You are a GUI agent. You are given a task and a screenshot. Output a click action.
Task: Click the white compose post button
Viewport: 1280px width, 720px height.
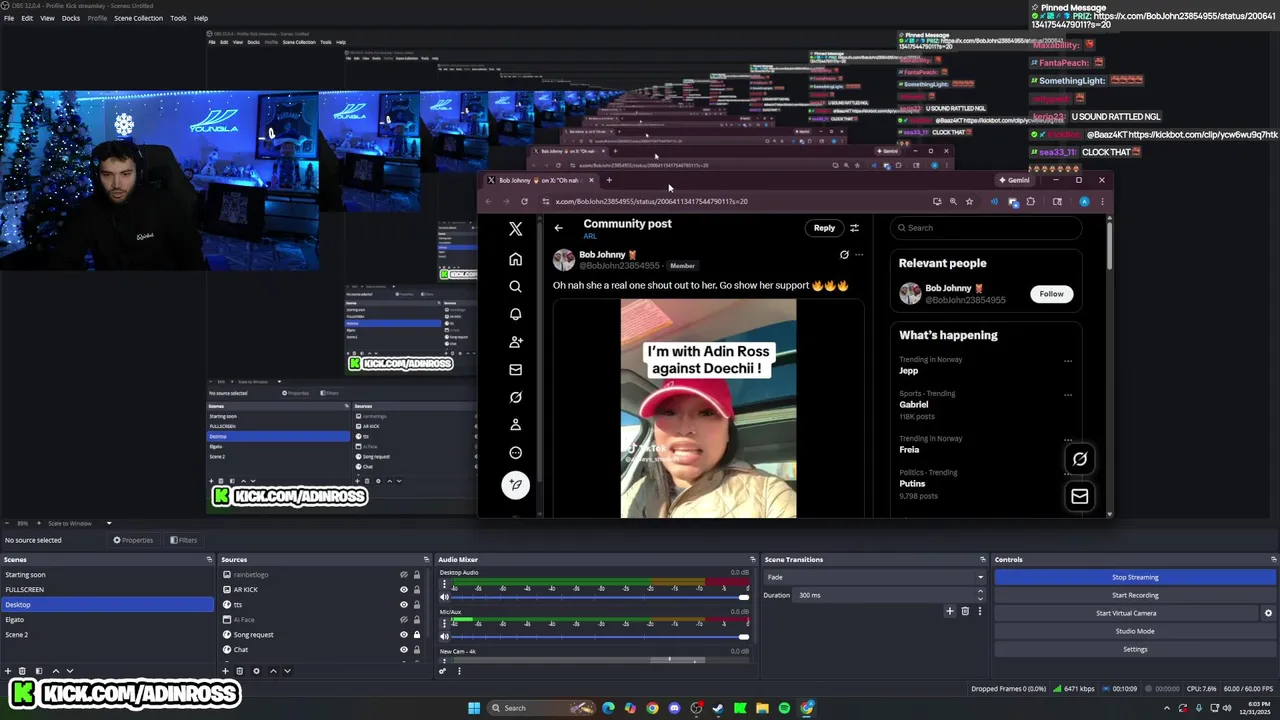(515, 485)
